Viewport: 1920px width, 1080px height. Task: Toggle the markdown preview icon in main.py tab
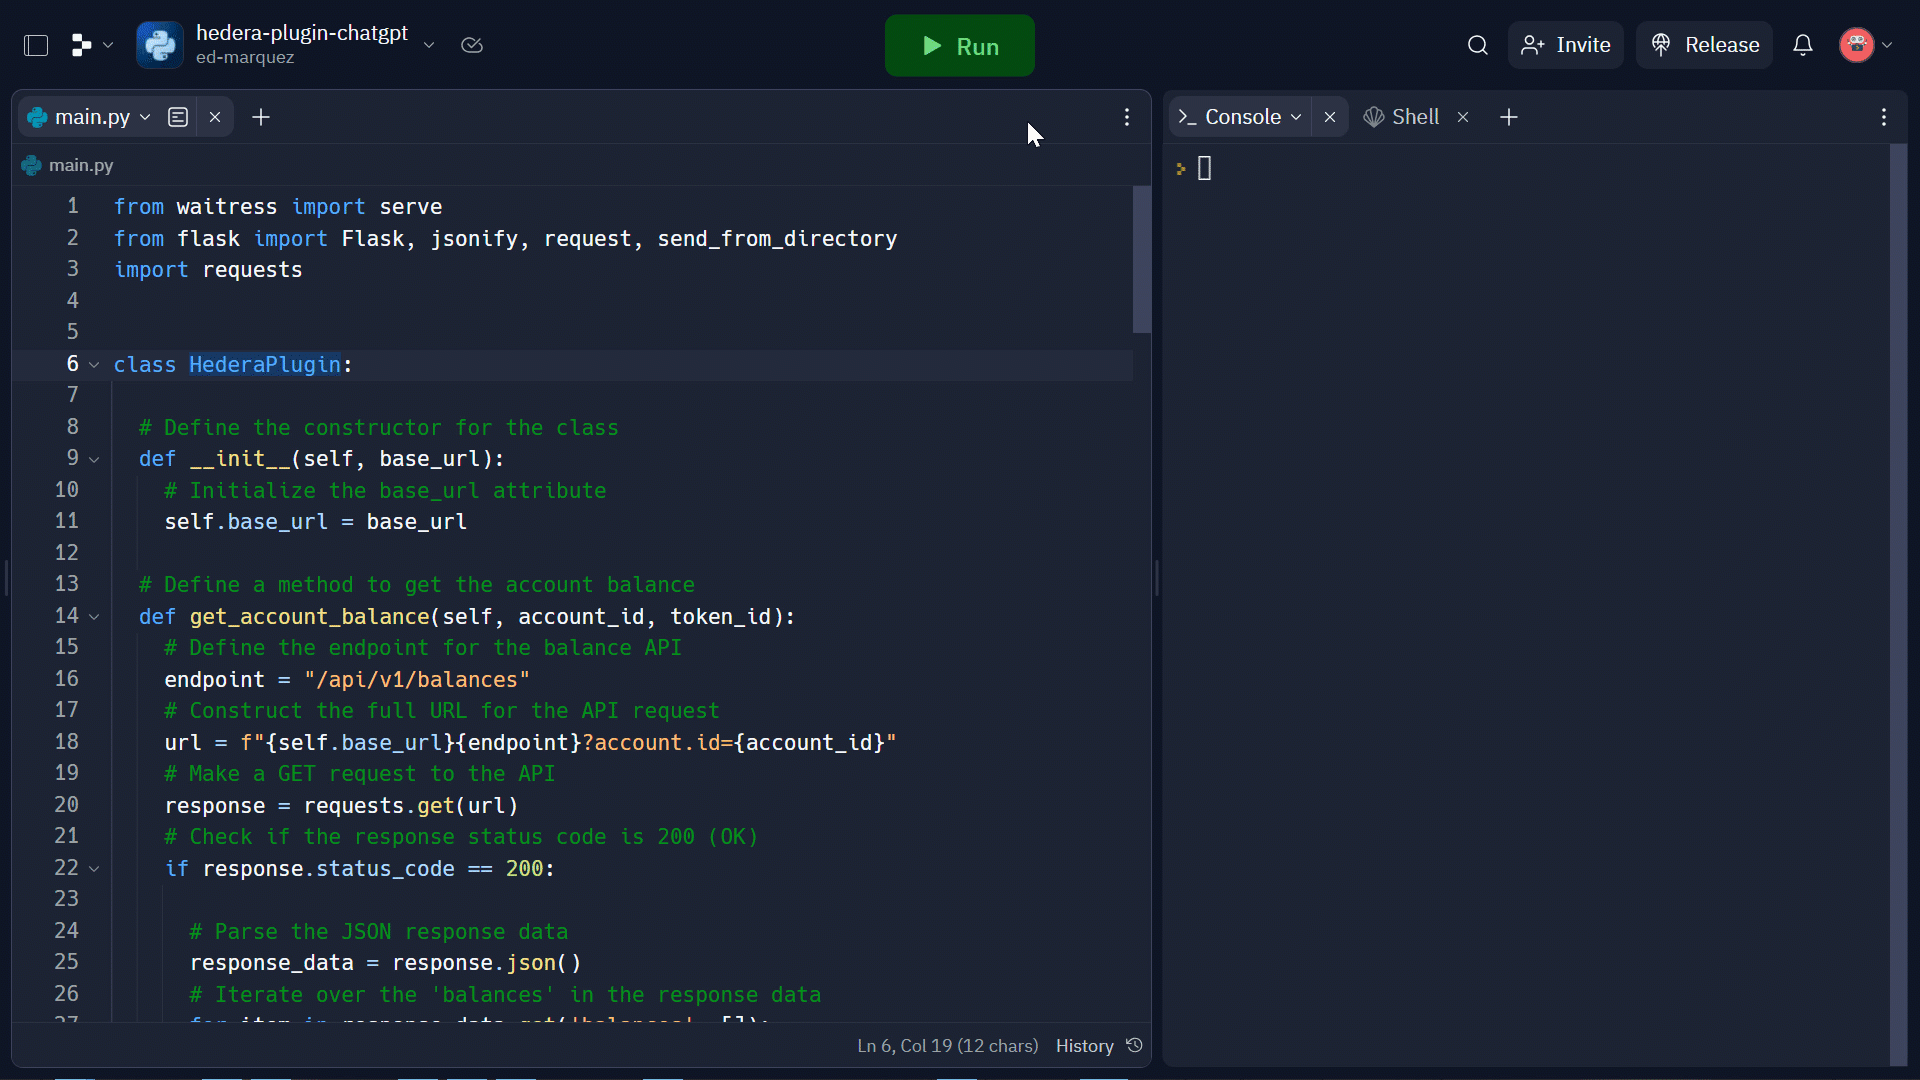click(x=178, y=118)
